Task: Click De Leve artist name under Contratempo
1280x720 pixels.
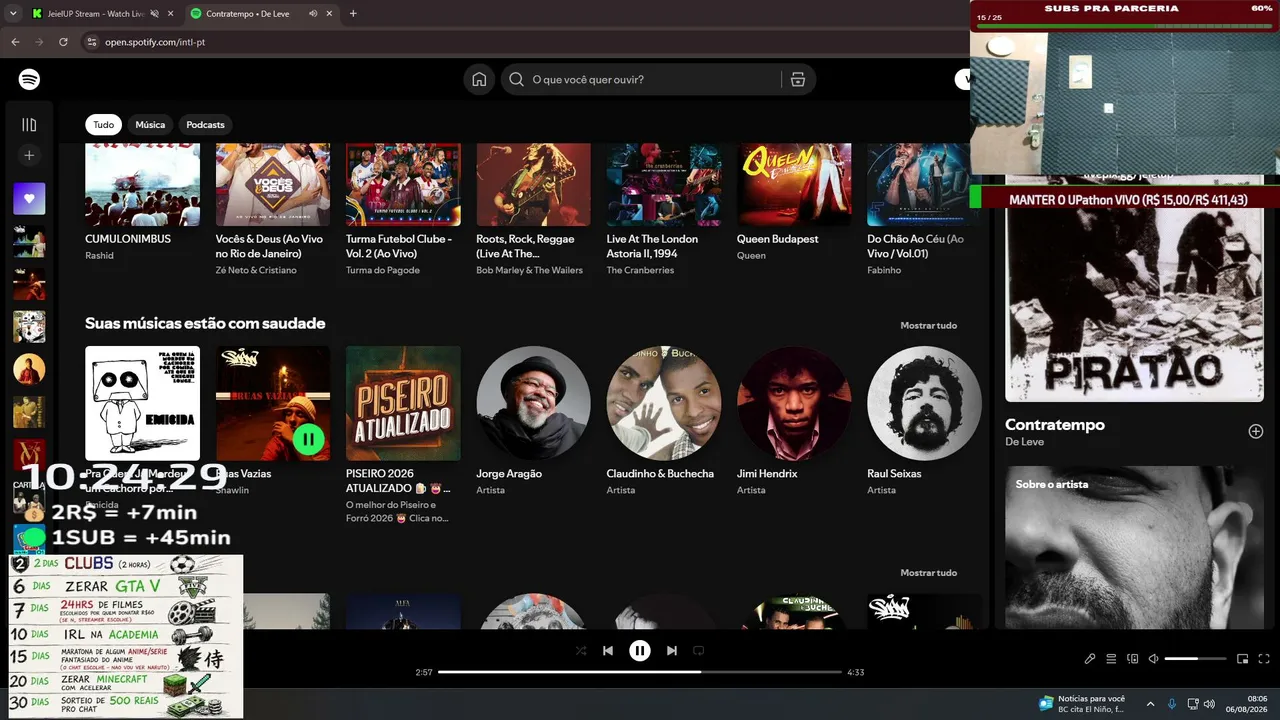Action: click(1024, 442)
